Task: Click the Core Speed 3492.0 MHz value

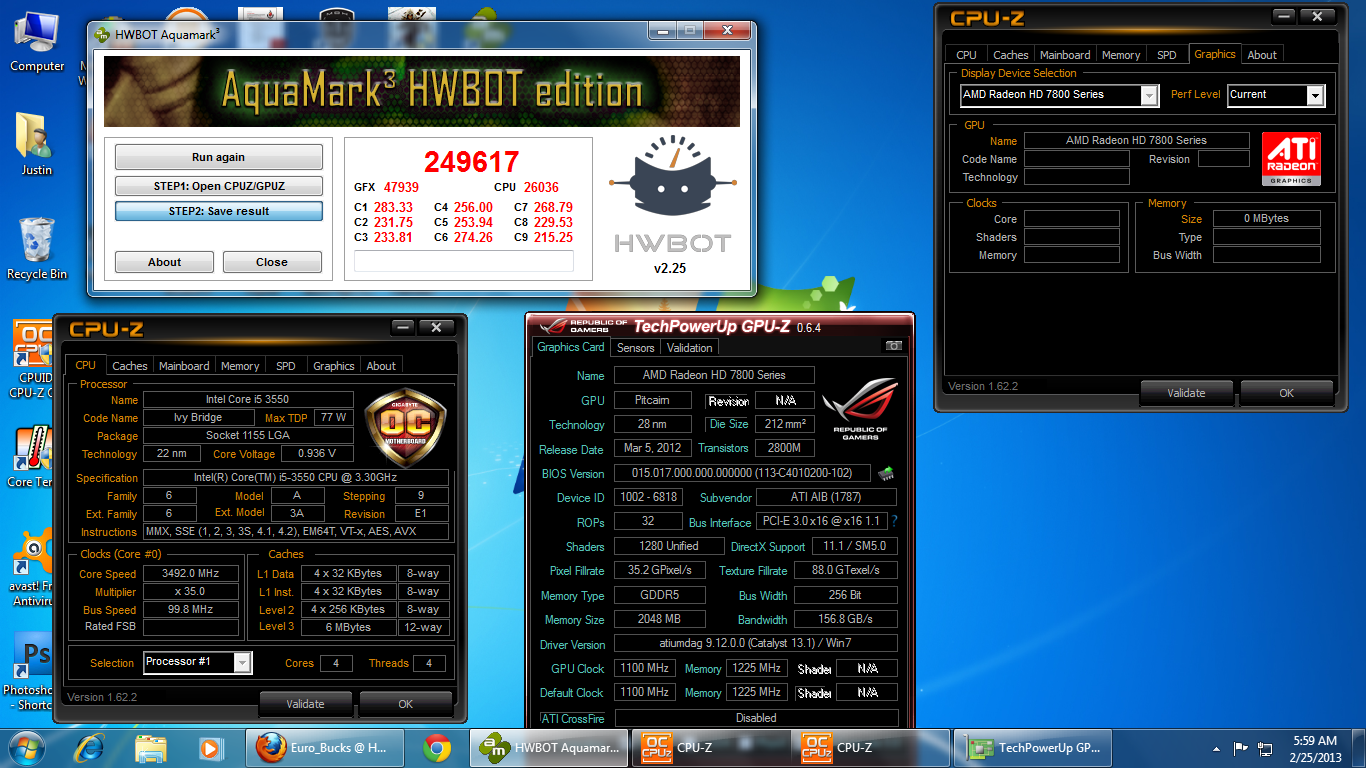Action: pos(190,574)
